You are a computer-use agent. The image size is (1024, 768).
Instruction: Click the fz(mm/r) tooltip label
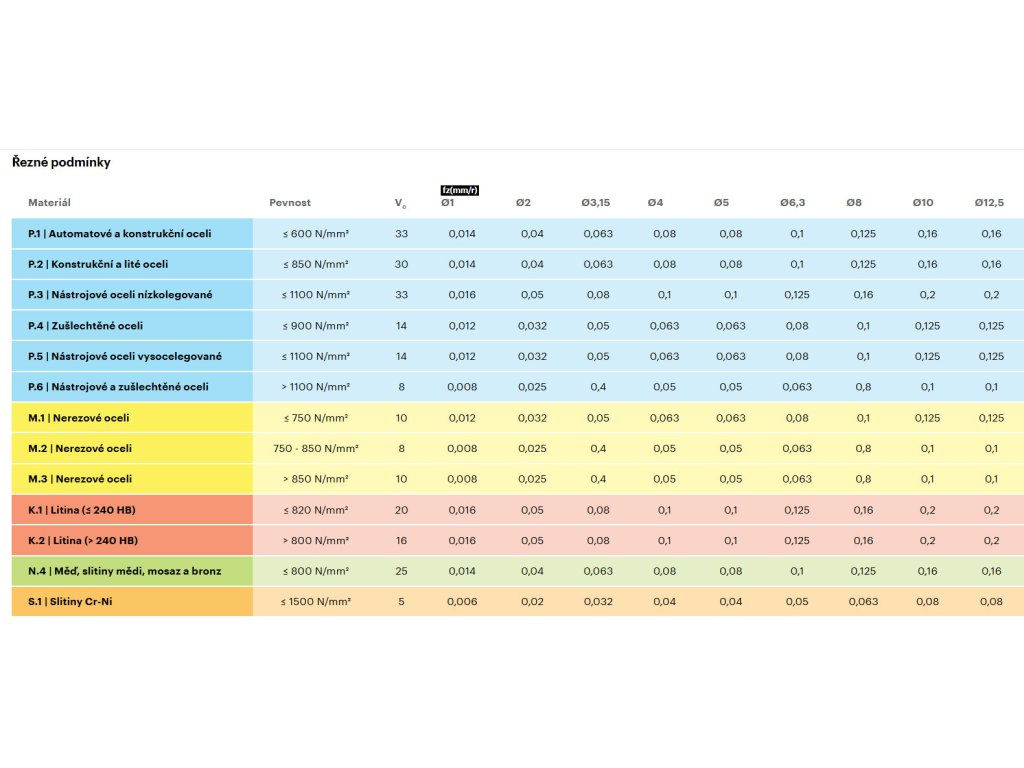click(460, 190)
